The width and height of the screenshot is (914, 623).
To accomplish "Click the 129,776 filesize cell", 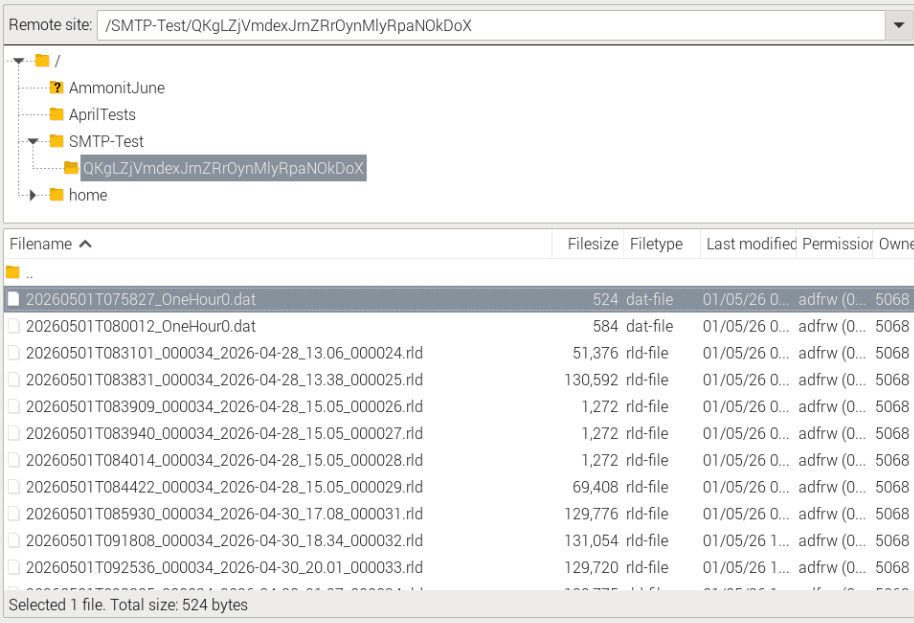I will click(x=591, y=513).
